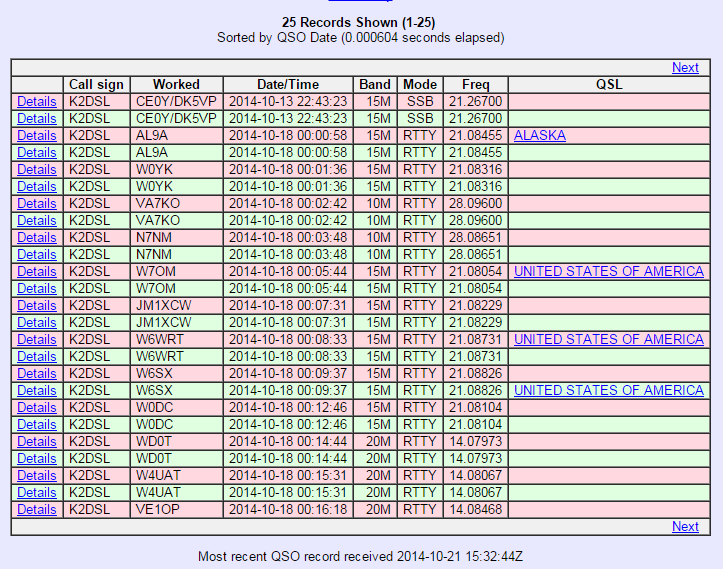Select the frequency value 14.08468
The width and height of the screenshot is (723, 569).
(475, 510)
